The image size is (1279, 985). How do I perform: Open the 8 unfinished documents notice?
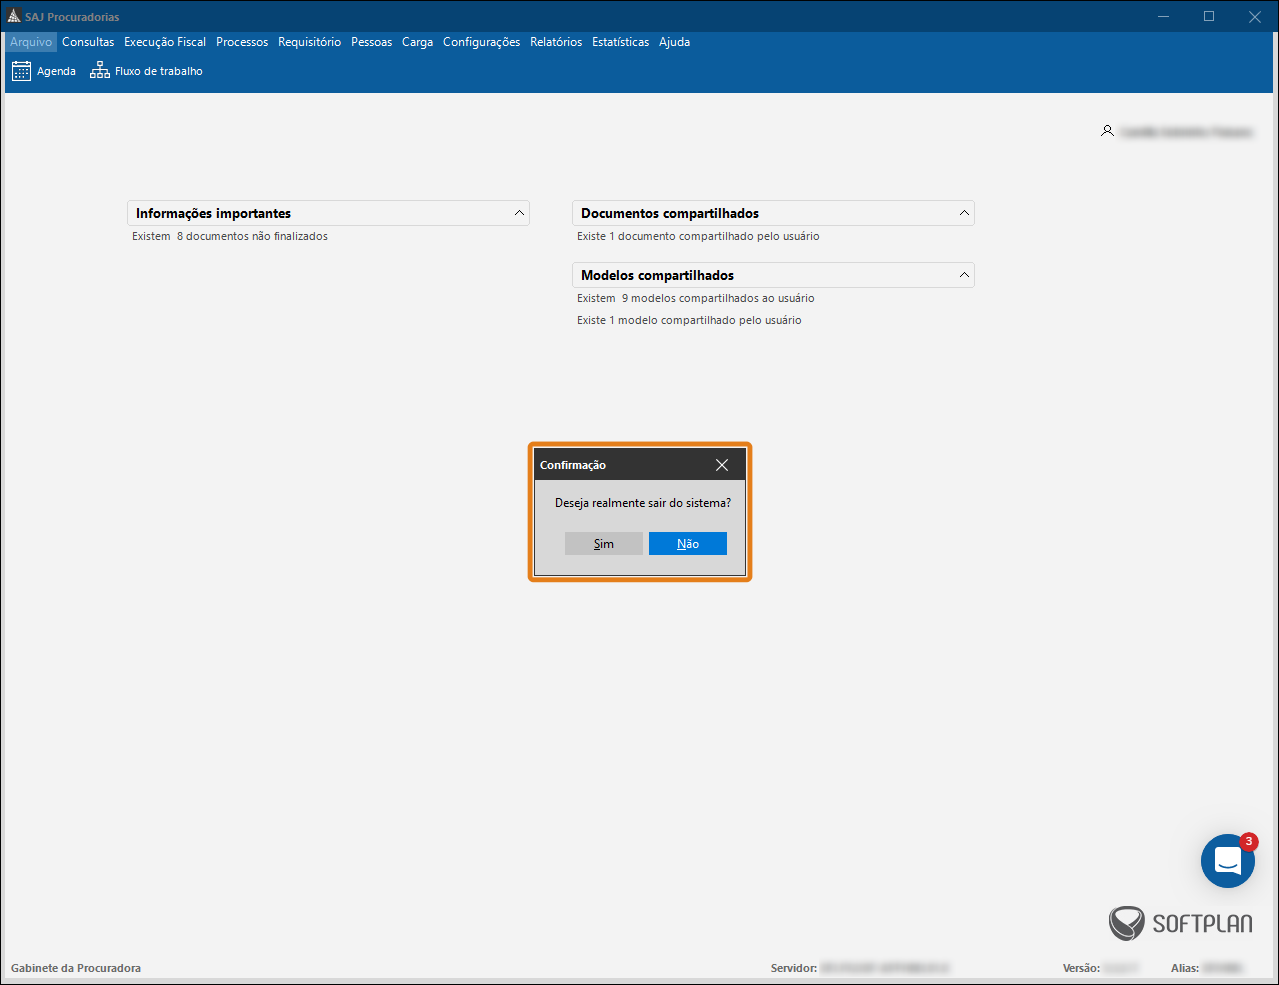230,237
